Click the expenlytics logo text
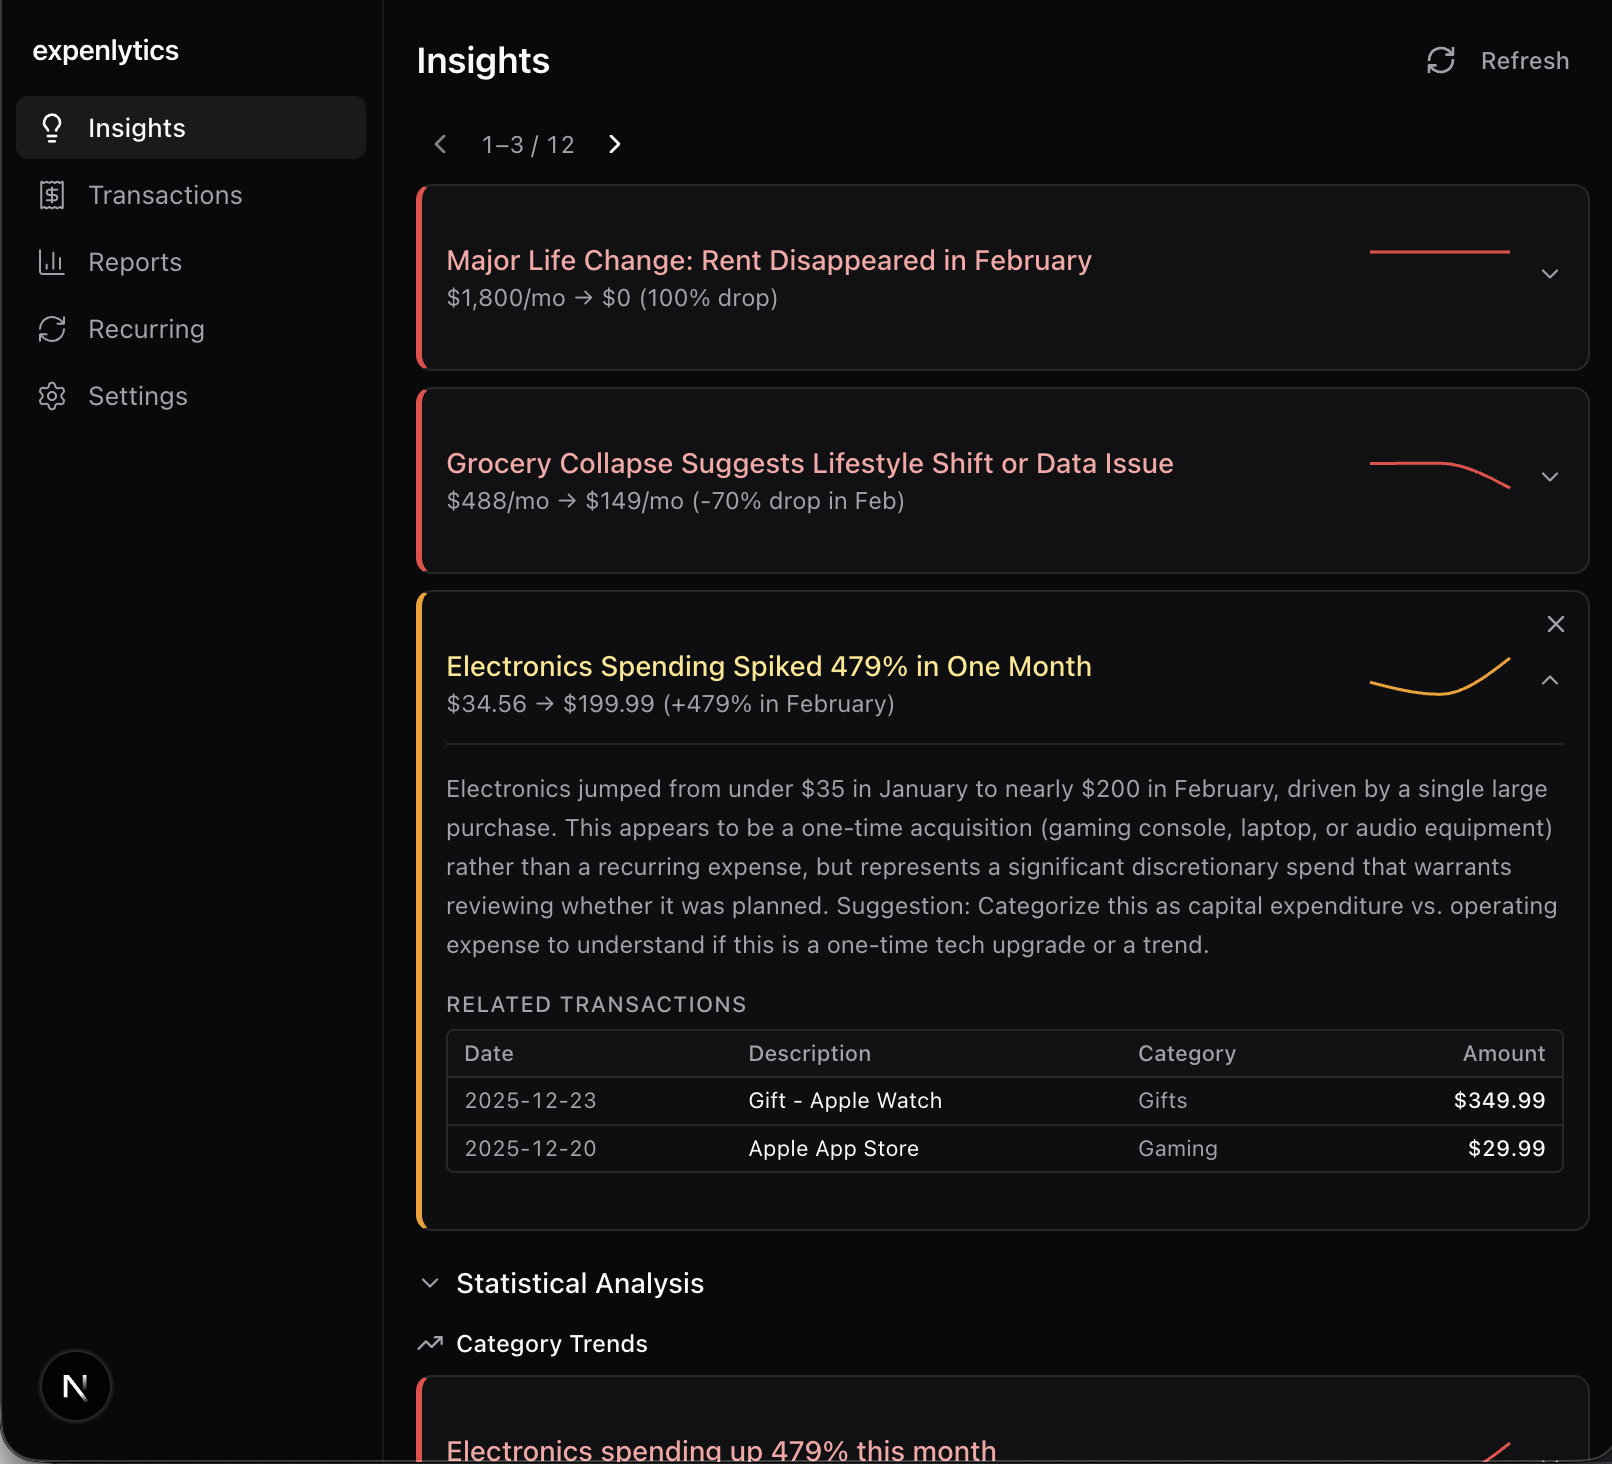Image resolution: width=1612 pixels, height=1464 pixels. click(x=105, y=49)
